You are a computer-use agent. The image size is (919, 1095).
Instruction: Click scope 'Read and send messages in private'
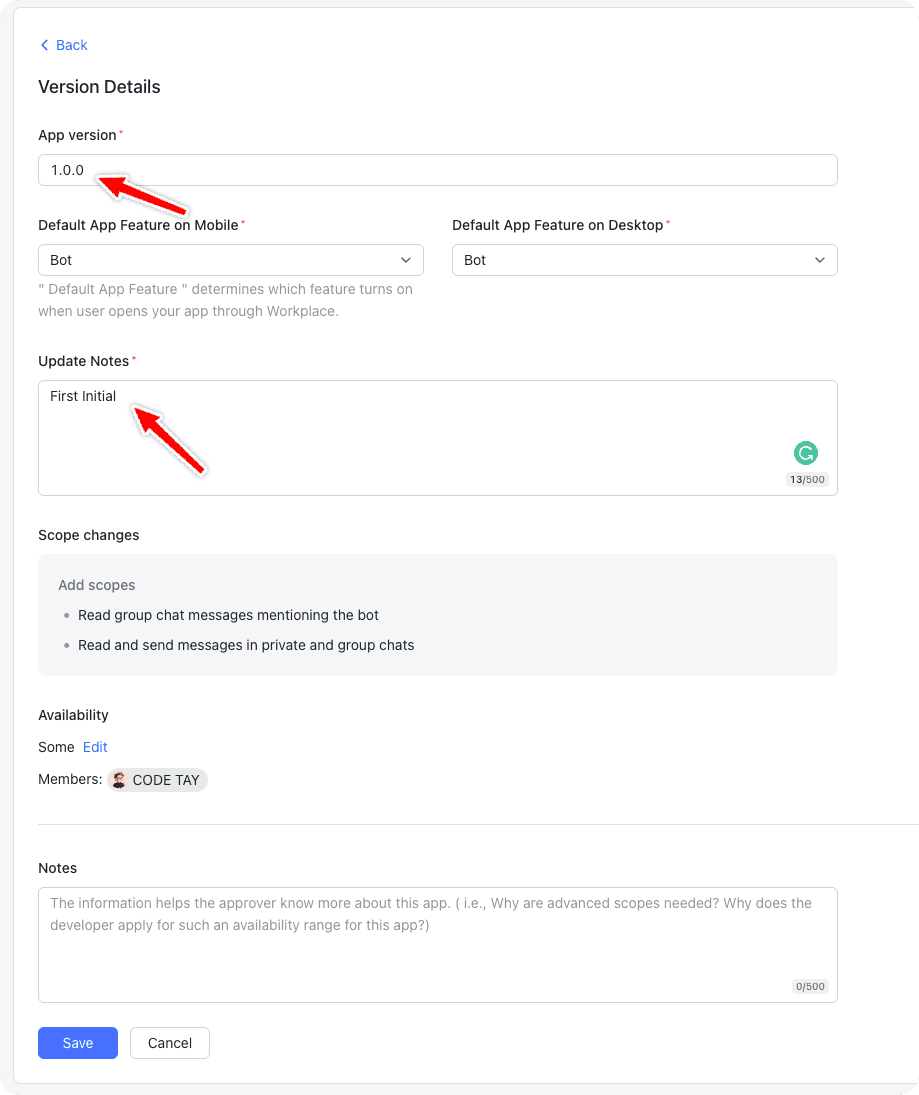pos(246,645)
